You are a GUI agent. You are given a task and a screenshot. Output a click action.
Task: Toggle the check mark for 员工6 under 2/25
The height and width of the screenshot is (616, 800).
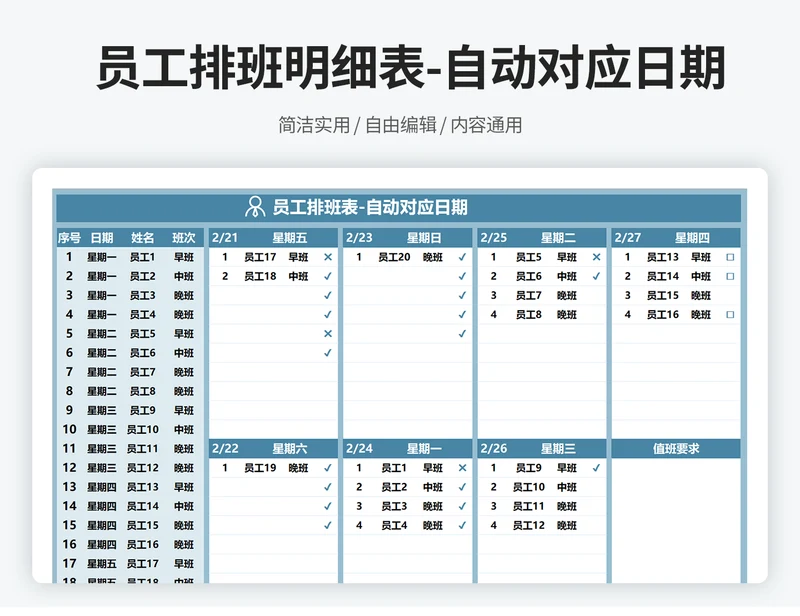click(x=596, y=276)
